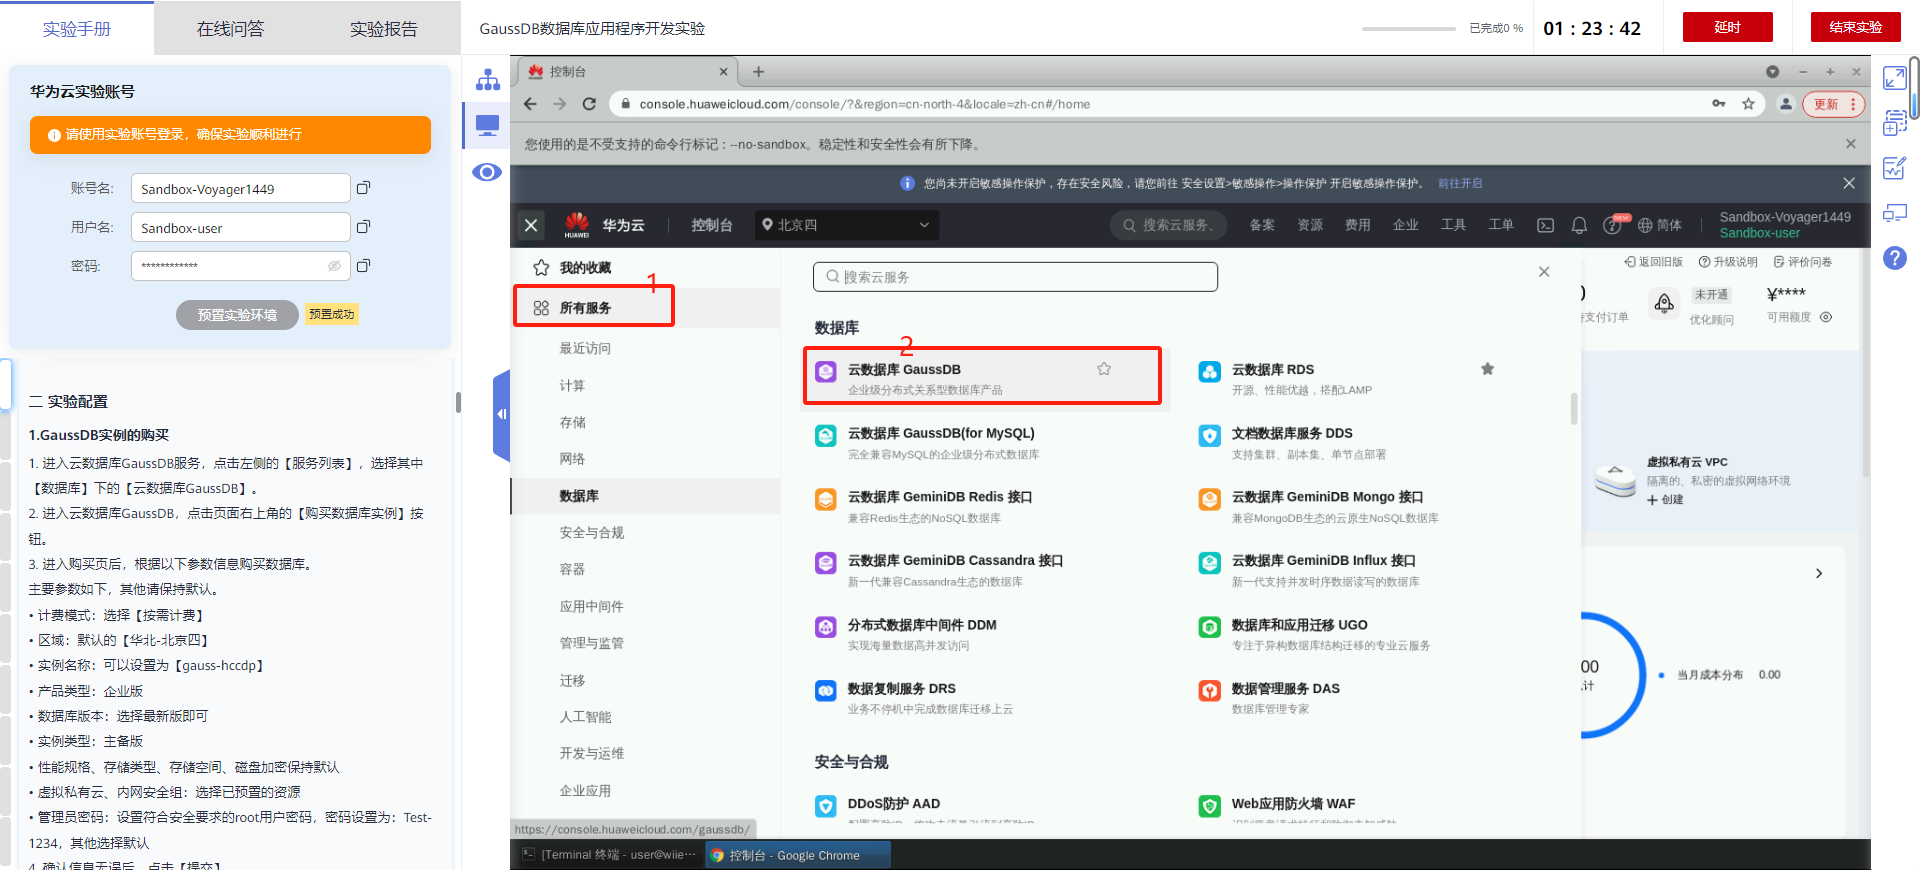This screenshot has height=870, width=1920.
Task: Toggle password visibility in the account panel
Action: [x=334, y=266]
